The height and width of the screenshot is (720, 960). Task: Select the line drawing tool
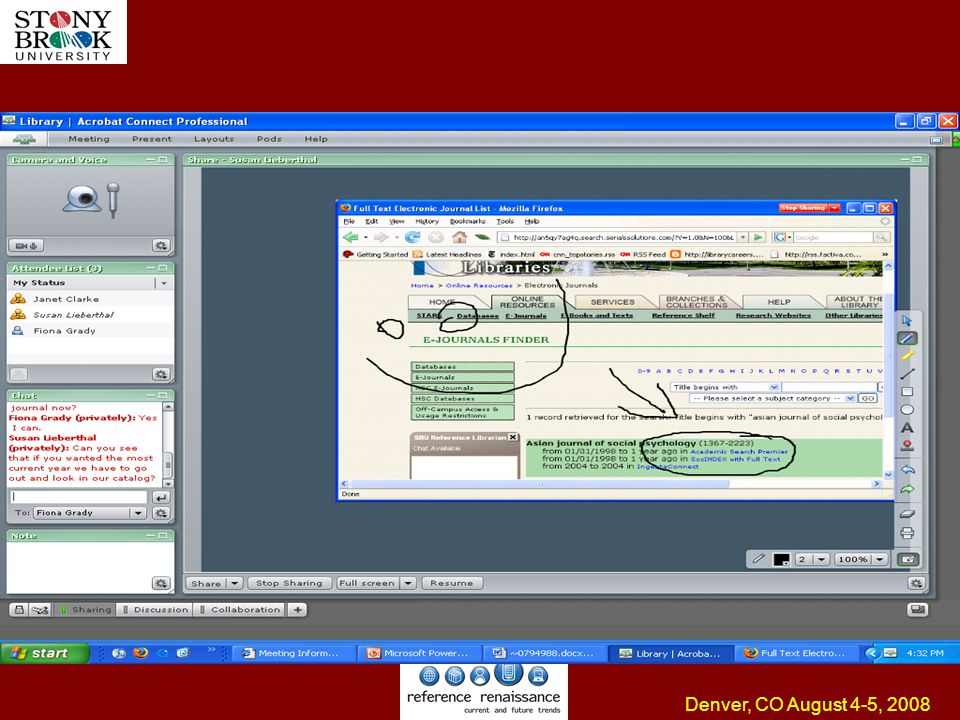pos(907,373)
